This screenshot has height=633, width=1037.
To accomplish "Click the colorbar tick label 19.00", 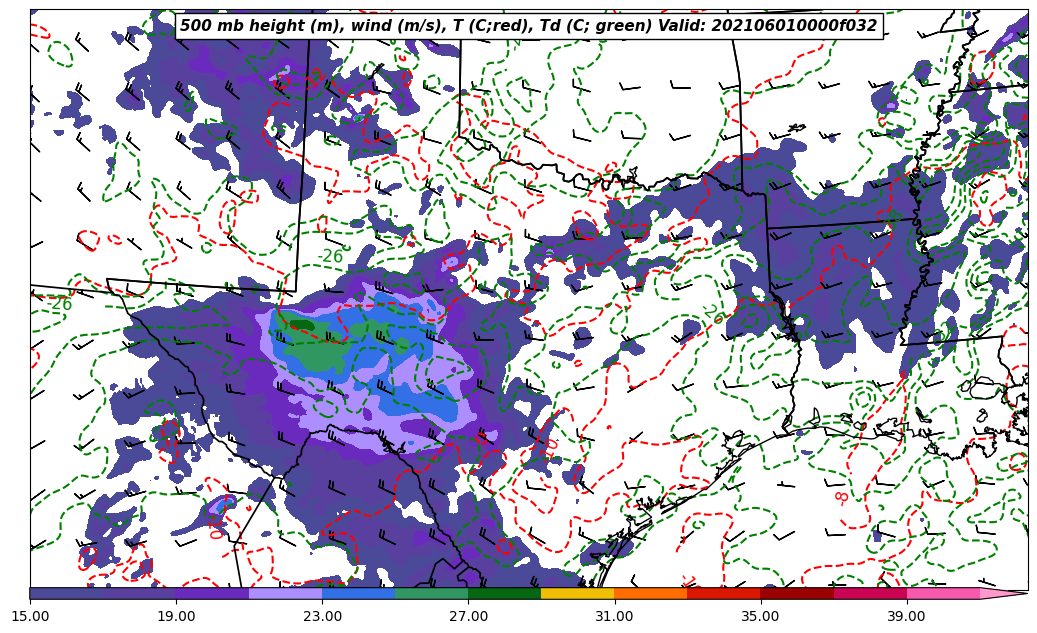I will 176,616.
